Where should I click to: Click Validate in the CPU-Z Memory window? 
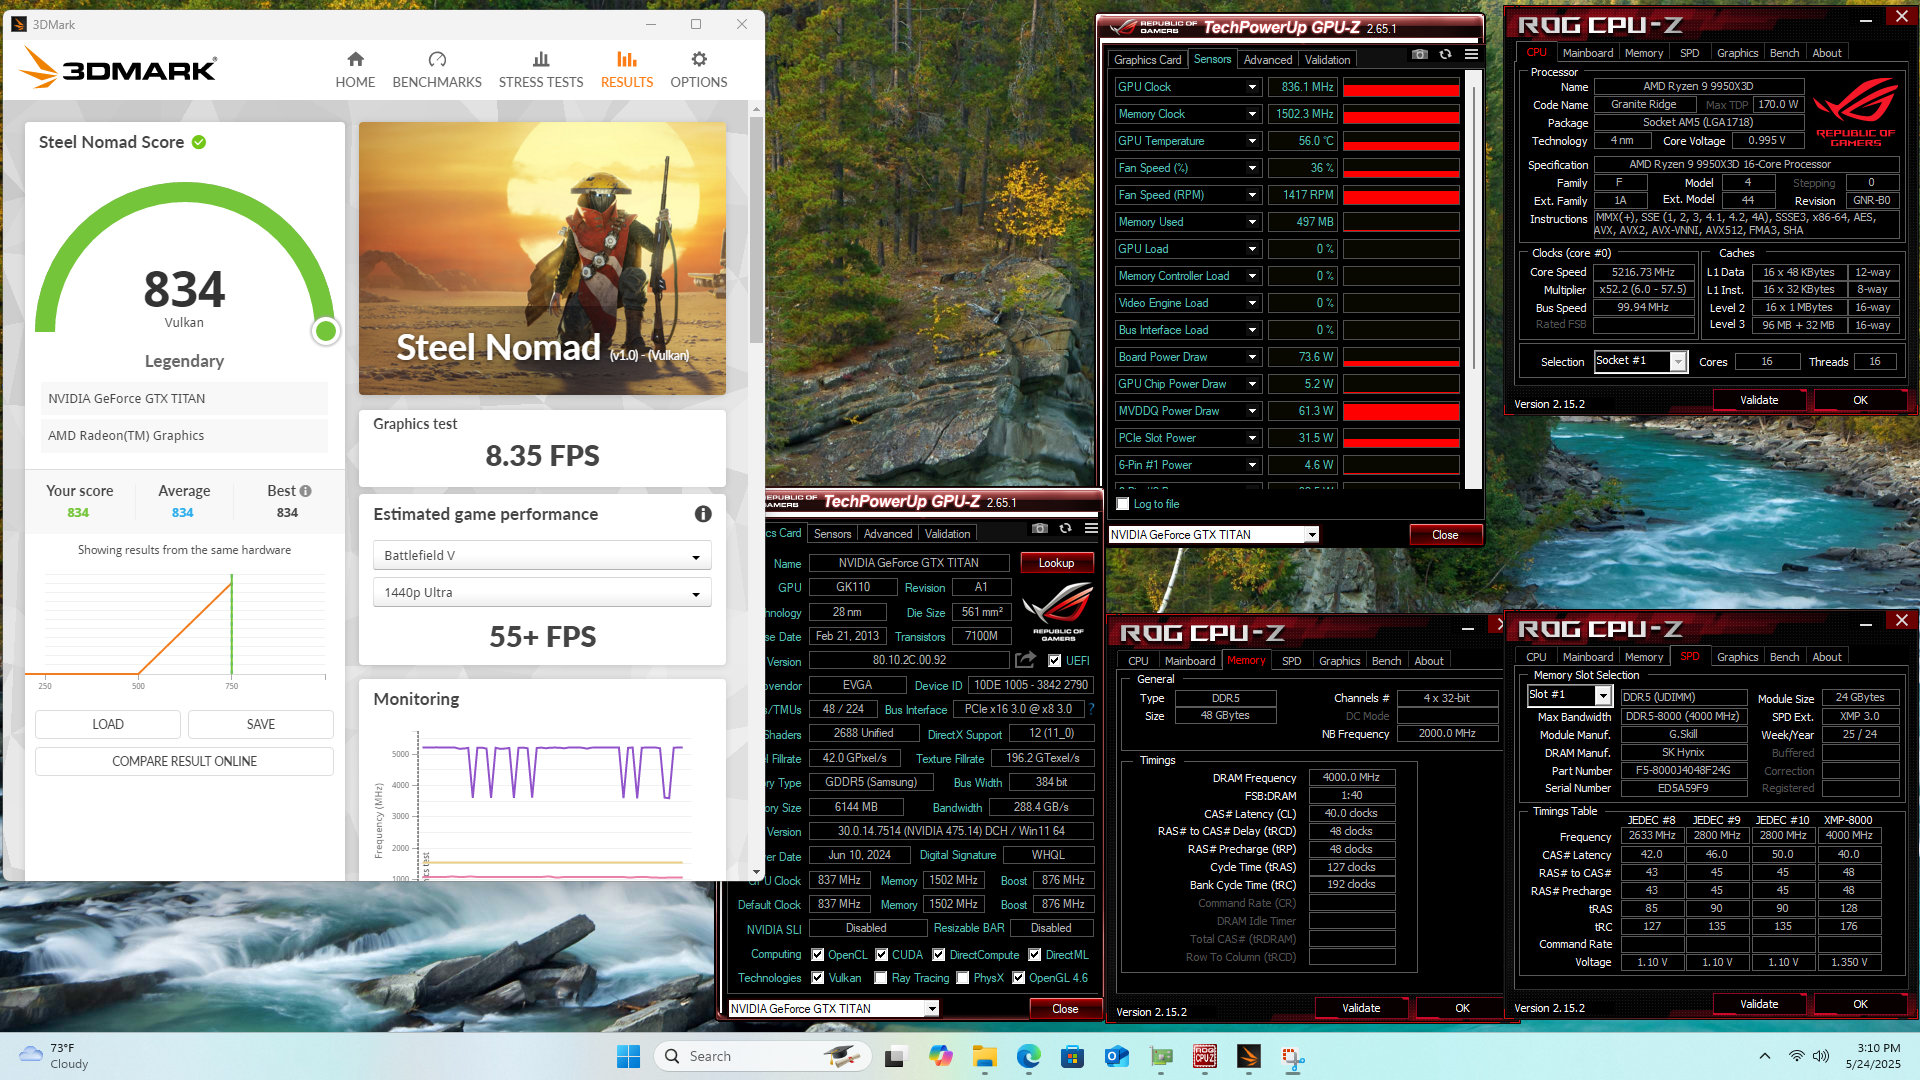(1361, 1008)
